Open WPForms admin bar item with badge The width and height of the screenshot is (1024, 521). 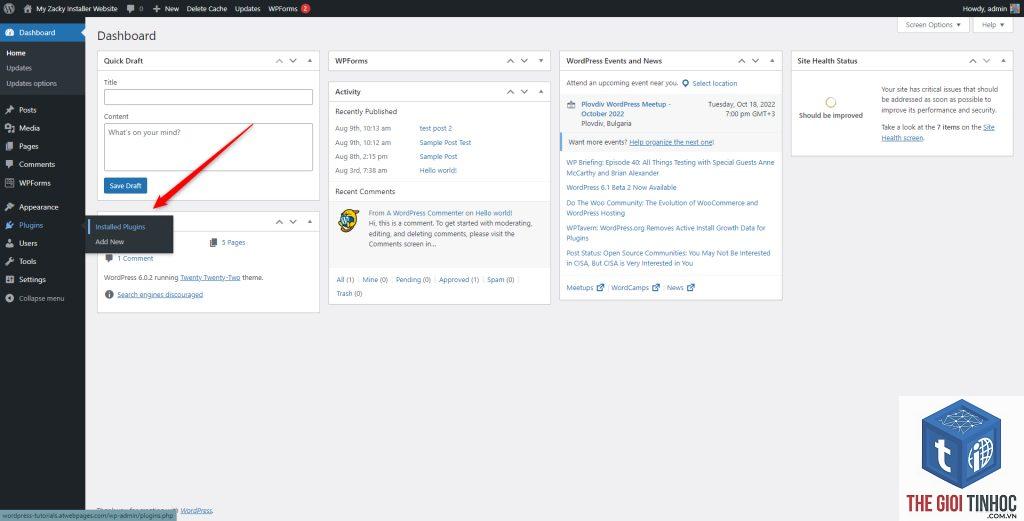coord(289,8)
